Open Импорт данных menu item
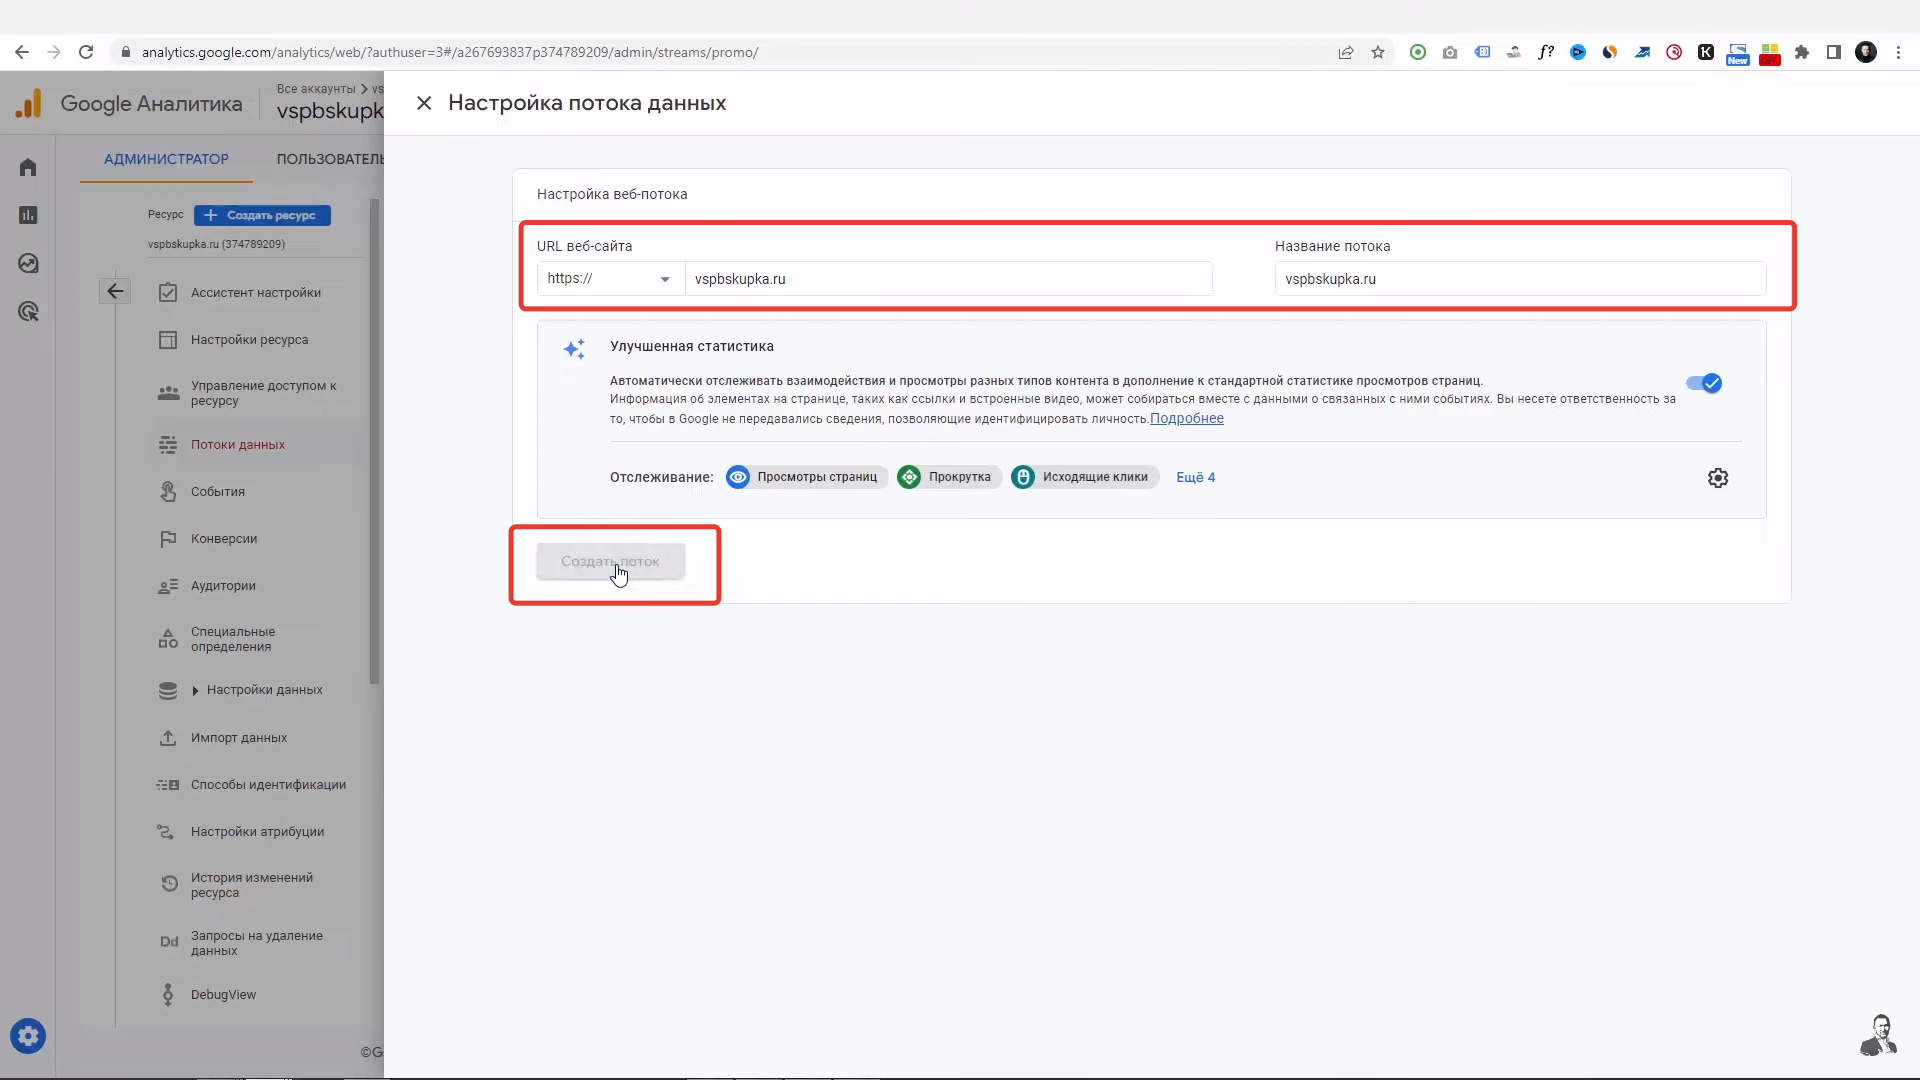The height and width of the screenshot is (1080, 1920). [x=239, y=738]
